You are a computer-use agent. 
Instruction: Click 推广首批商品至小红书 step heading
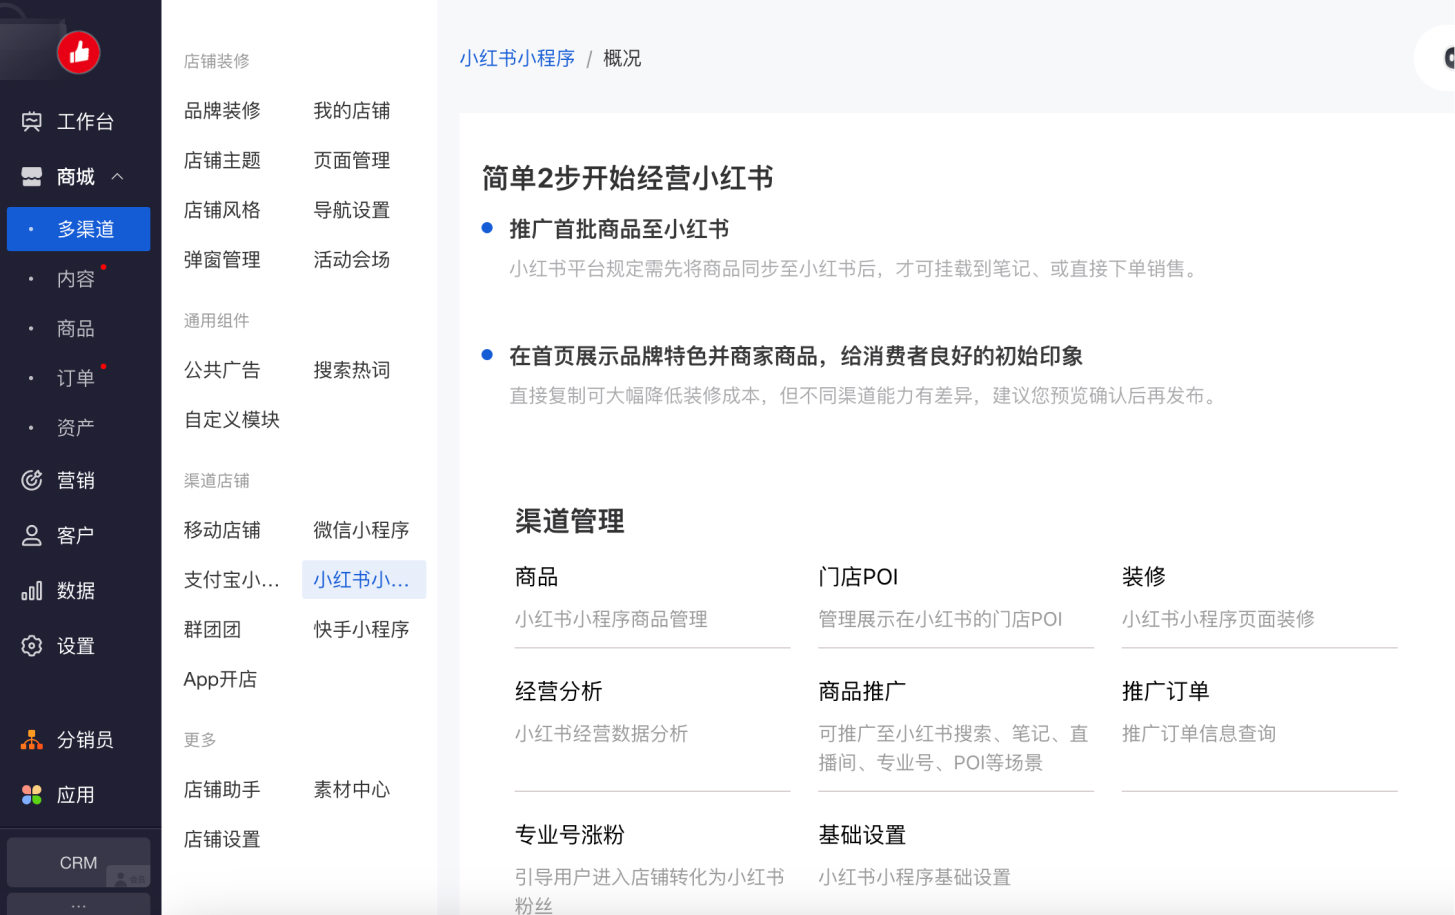click(x=619, y=229)
